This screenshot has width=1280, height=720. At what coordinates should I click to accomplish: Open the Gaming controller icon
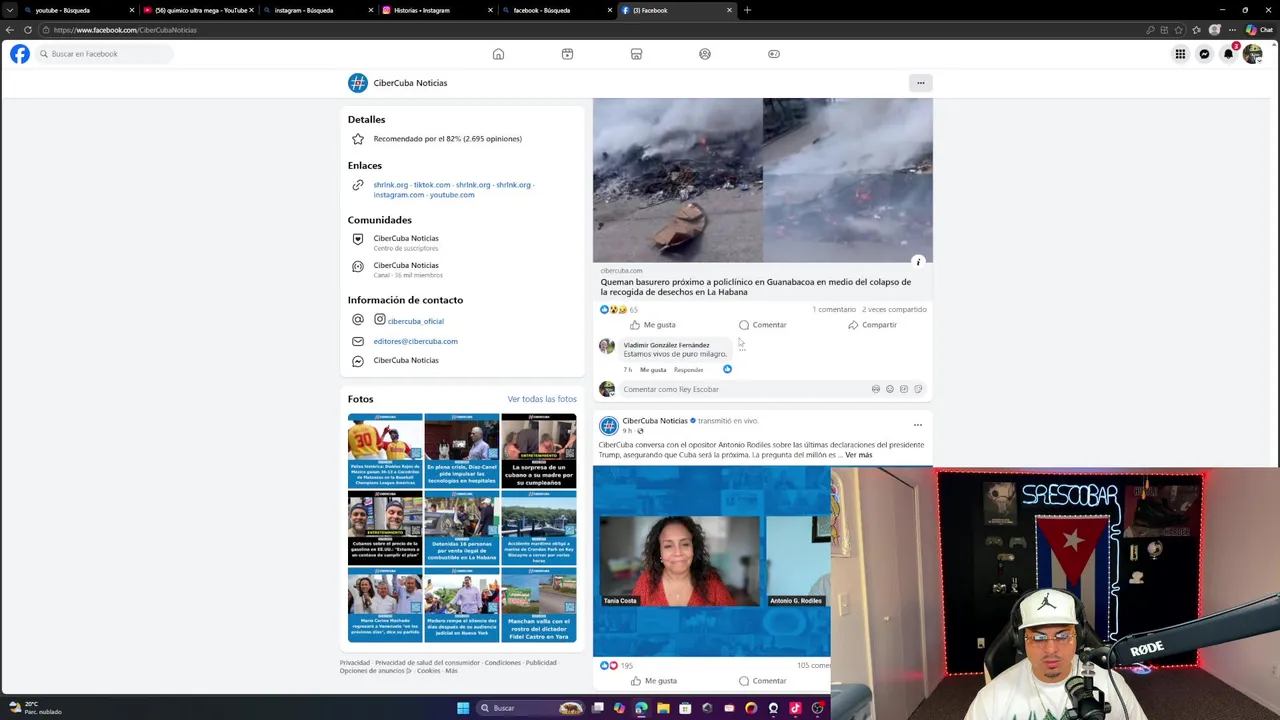coord(774,54)
